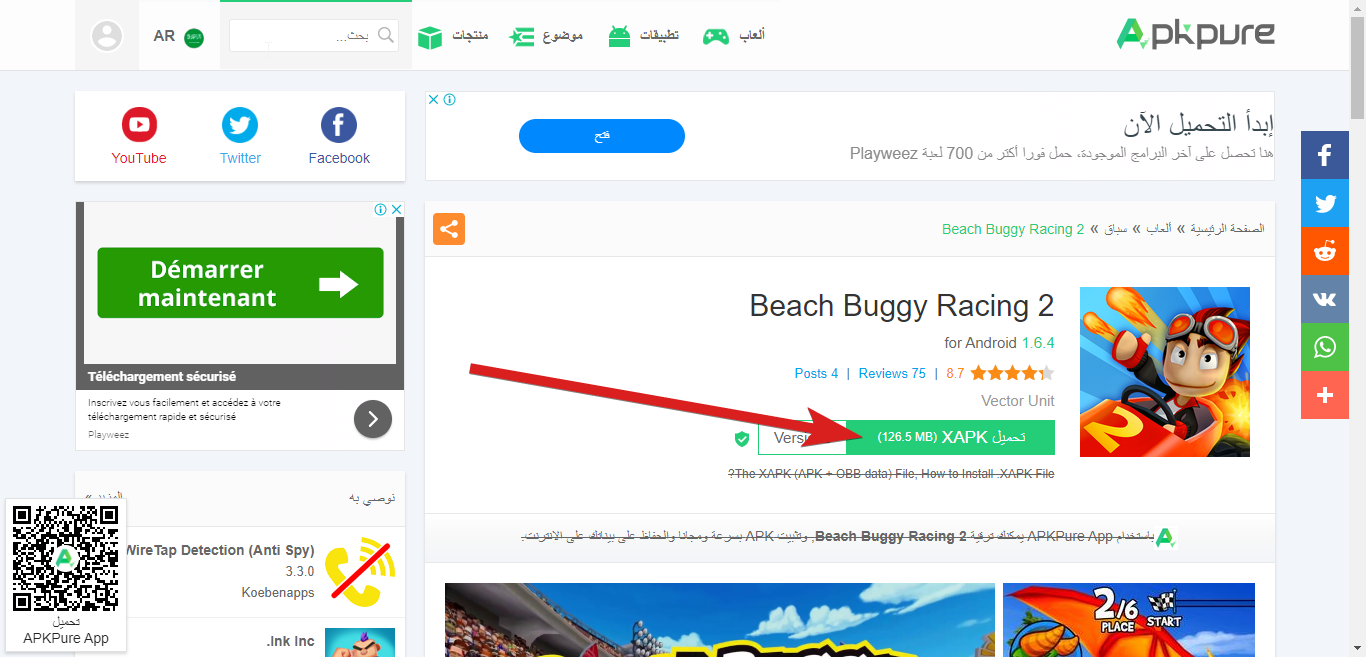Click the green XAPK download button
The image size is (1366, 657).
point(950,437)
